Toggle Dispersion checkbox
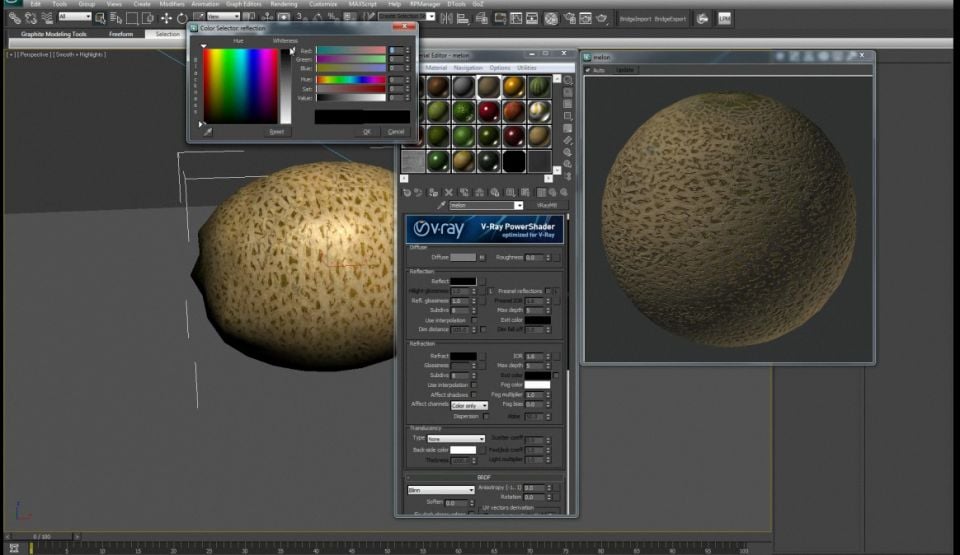 coord(486,417)
